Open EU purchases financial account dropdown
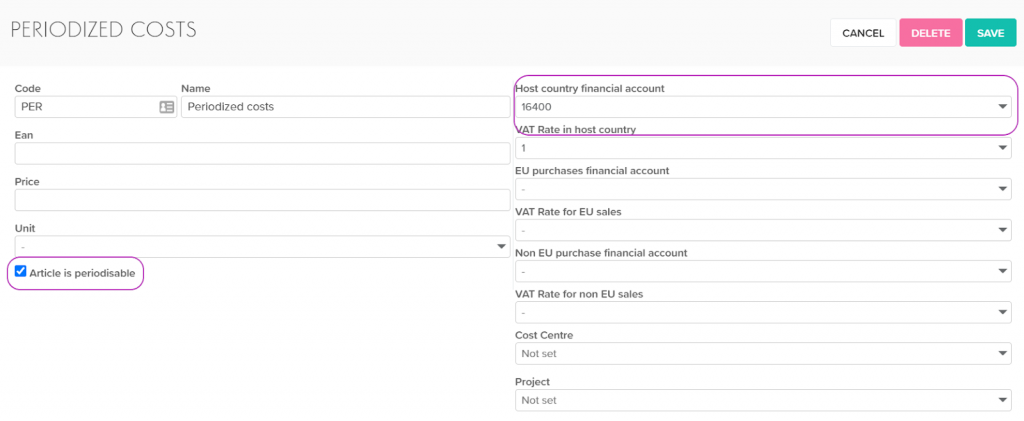Image resolution: width=1024 pixels, height=421 pixels. tap(764, 189)
